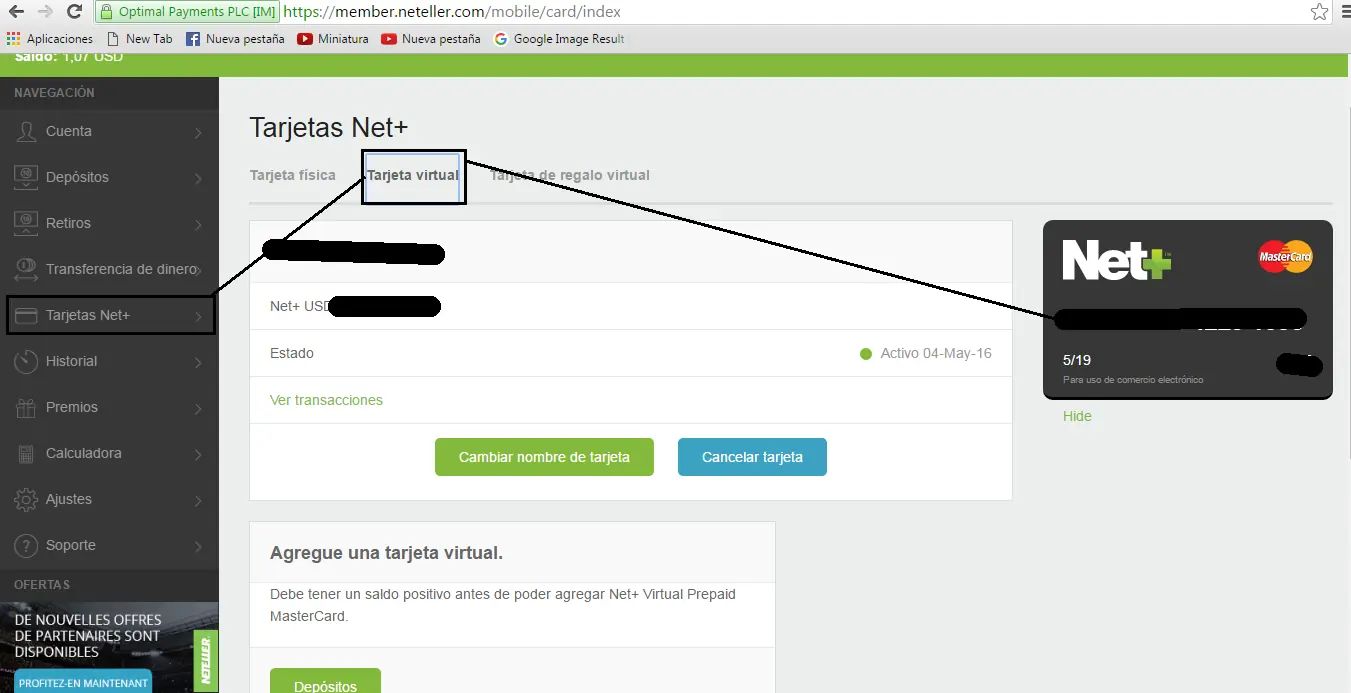Viewport: 1351px width, 693px height.
Task: Click the Activo 04-May-16 status text
Action: [x=936, y=354]
